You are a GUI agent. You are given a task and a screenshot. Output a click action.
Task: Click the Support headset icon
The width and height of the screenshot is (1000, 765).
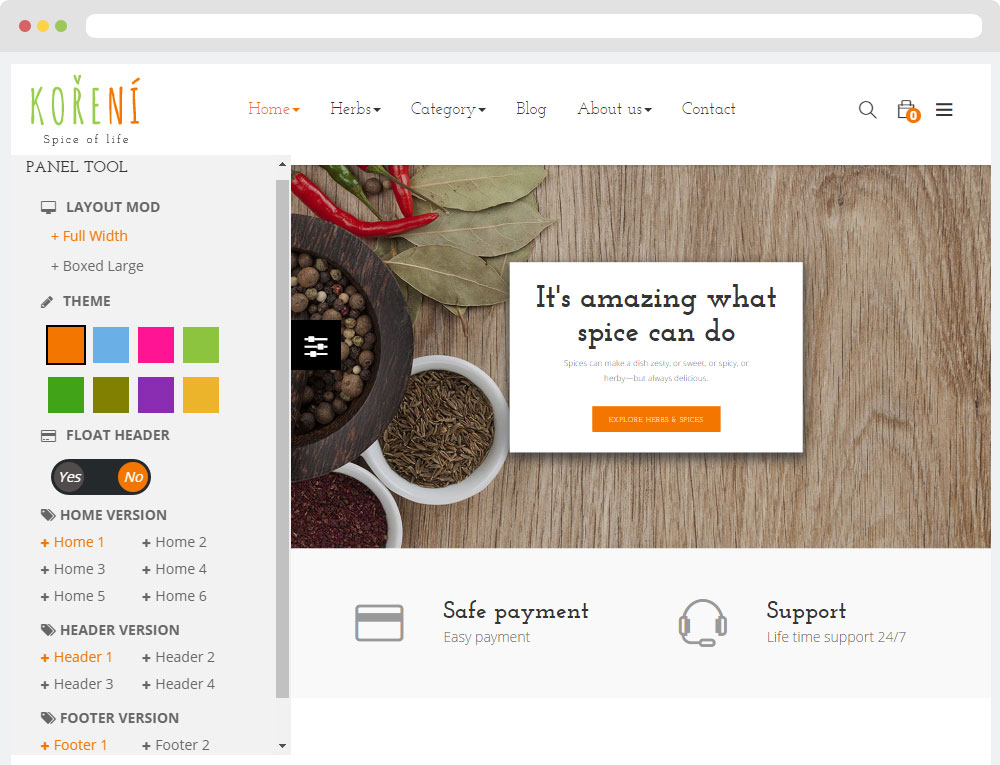pos(702,622)
